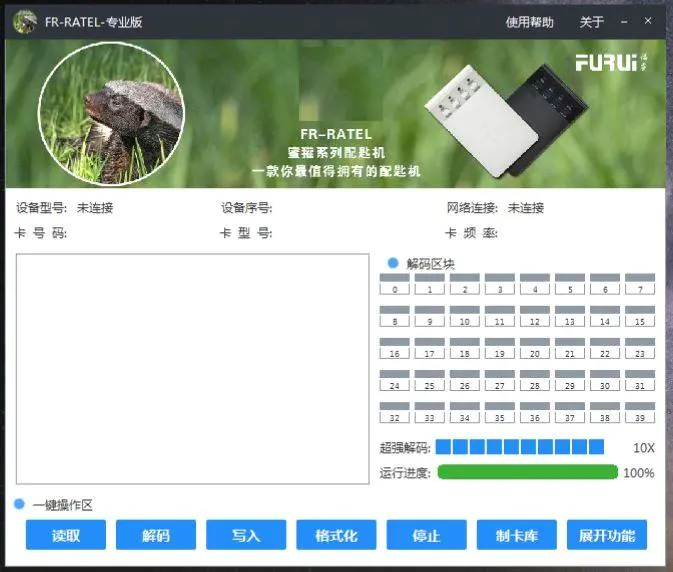Select decode block 36
The height and width of the screenshot is (572, 673).
tap(535, 413)
